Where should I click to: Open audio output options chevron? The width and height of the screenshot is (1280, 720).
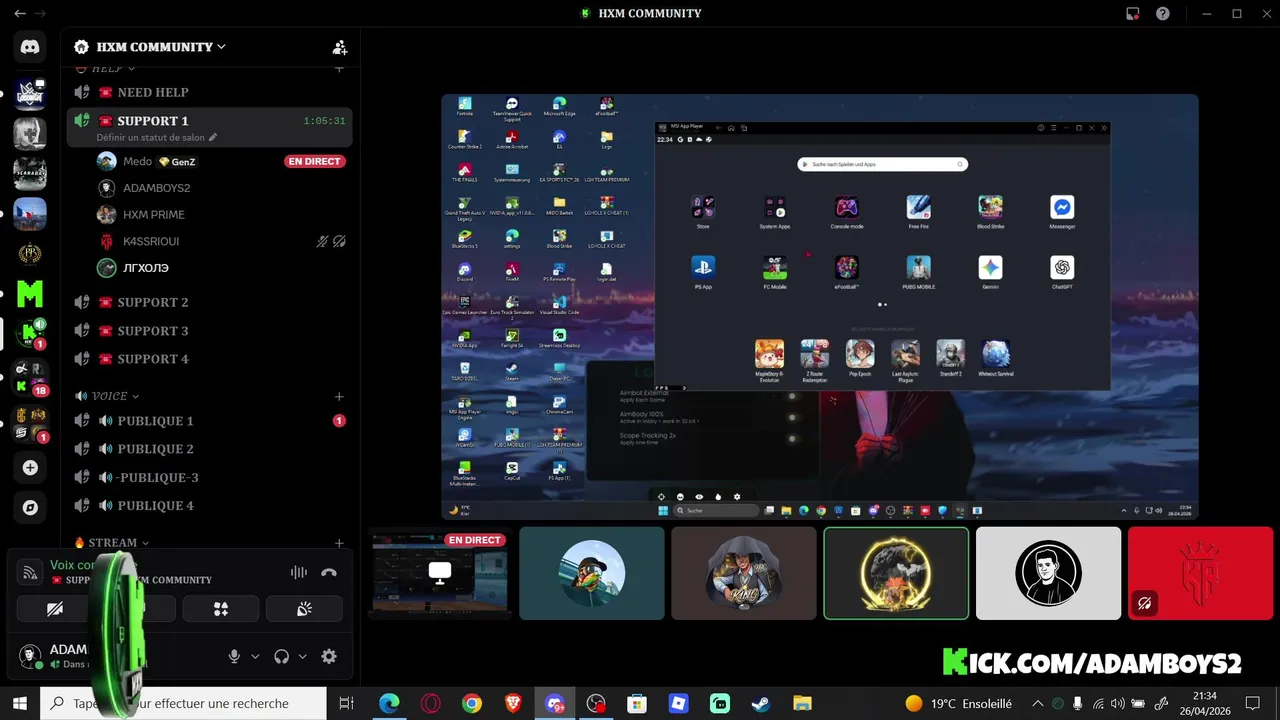302,657
